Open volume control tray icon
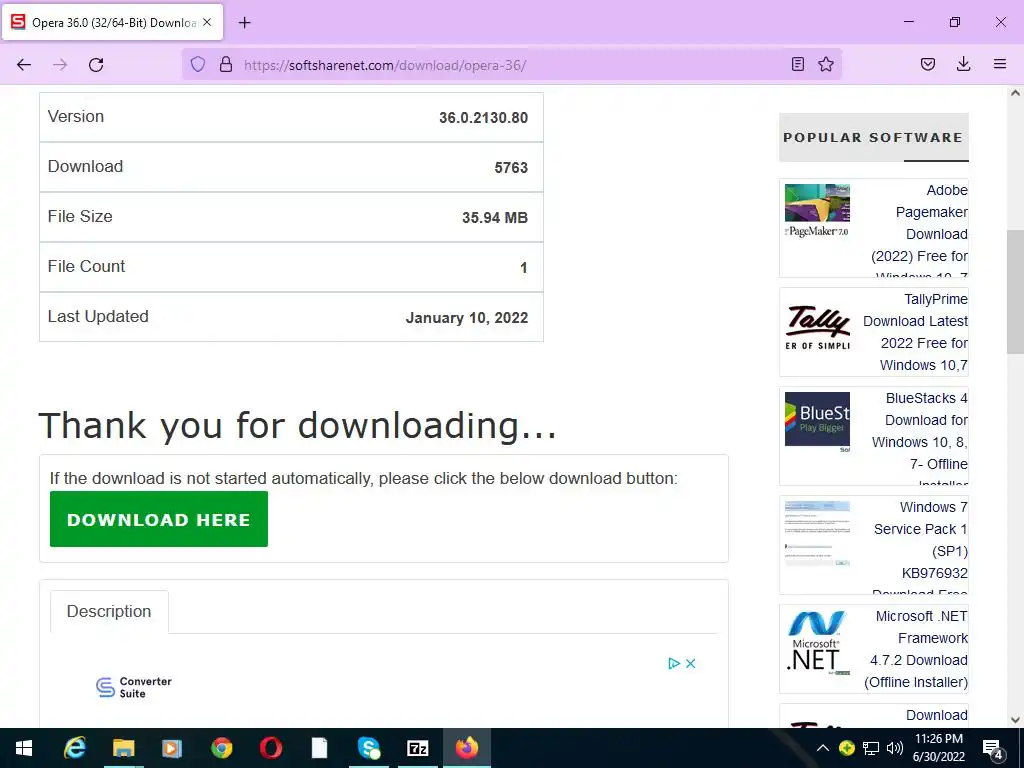 click(895, 748)
